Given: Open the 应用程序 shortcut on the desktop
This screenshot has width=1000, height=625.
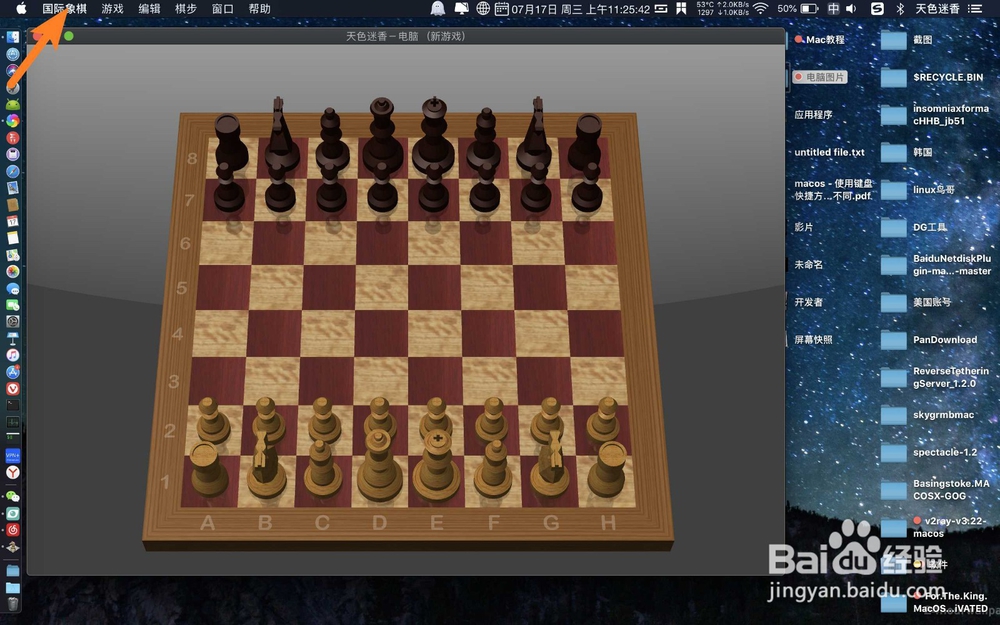Looking at the screenshot, I should click(x=813, y=114).
